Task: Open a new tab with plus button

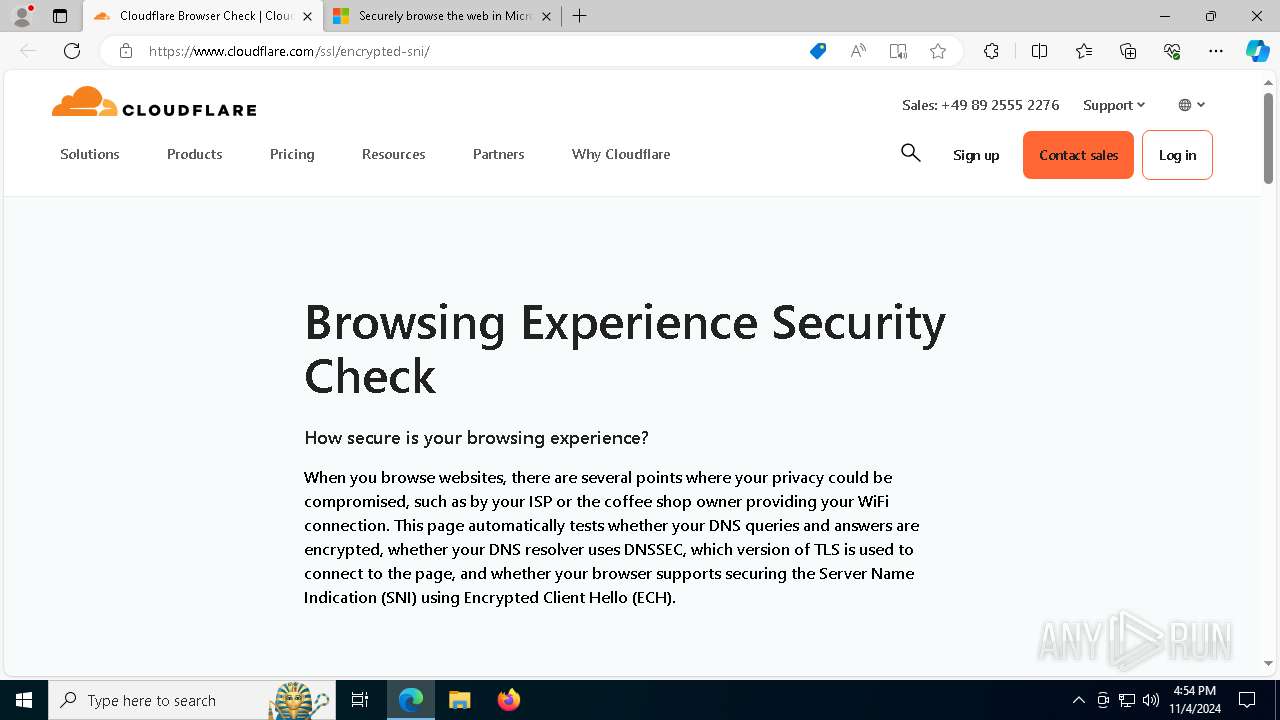Action: (x=579, y=16)
